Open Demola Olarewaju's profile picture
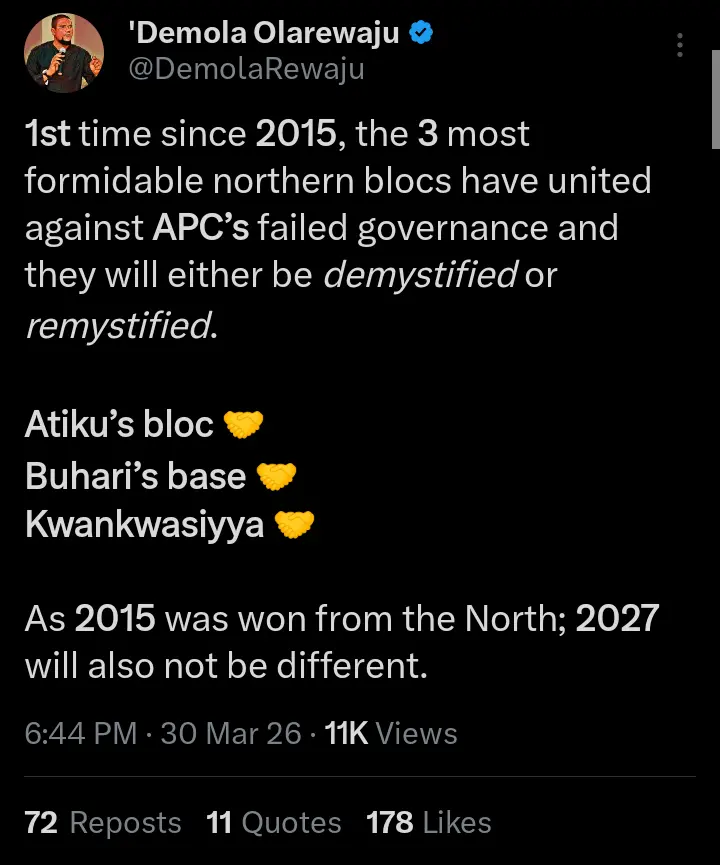This screenshot has width=720, height=865. (64, 54)
